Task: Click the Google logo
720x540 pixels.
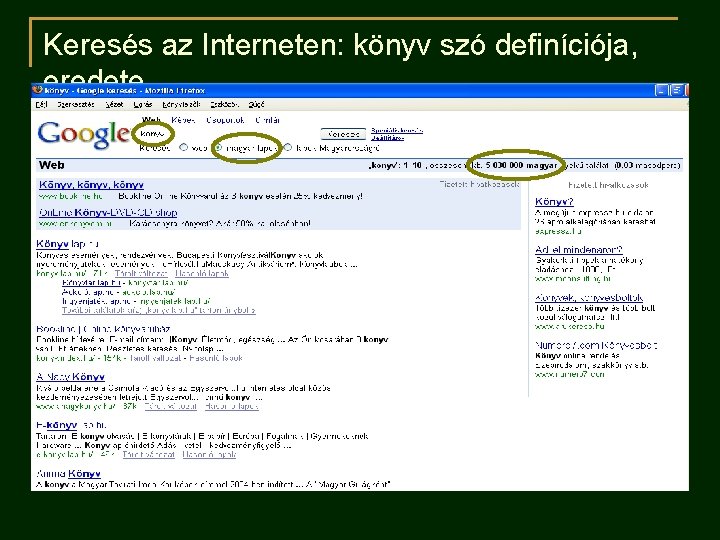Action: tap(84, 135)
